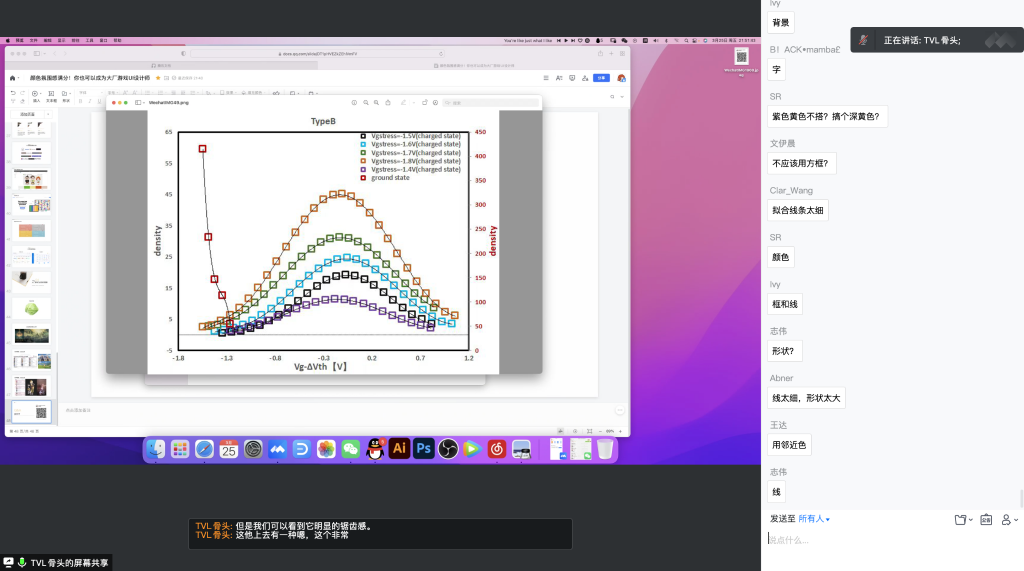Click the chat panel scrollbar
Viewport: 1024px width, 571px height.
click(x=1021, y=498)
